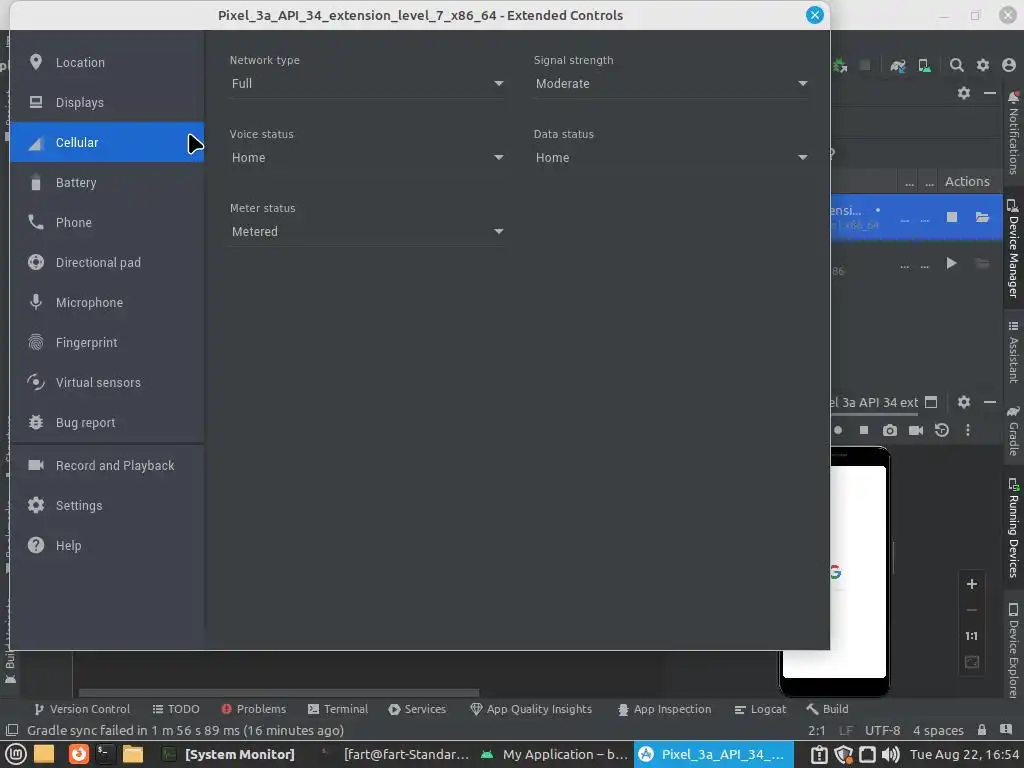Viewport: 1024px width, 768px height.
Task: Open the Version Control tool window
Action: click(82, 709)
